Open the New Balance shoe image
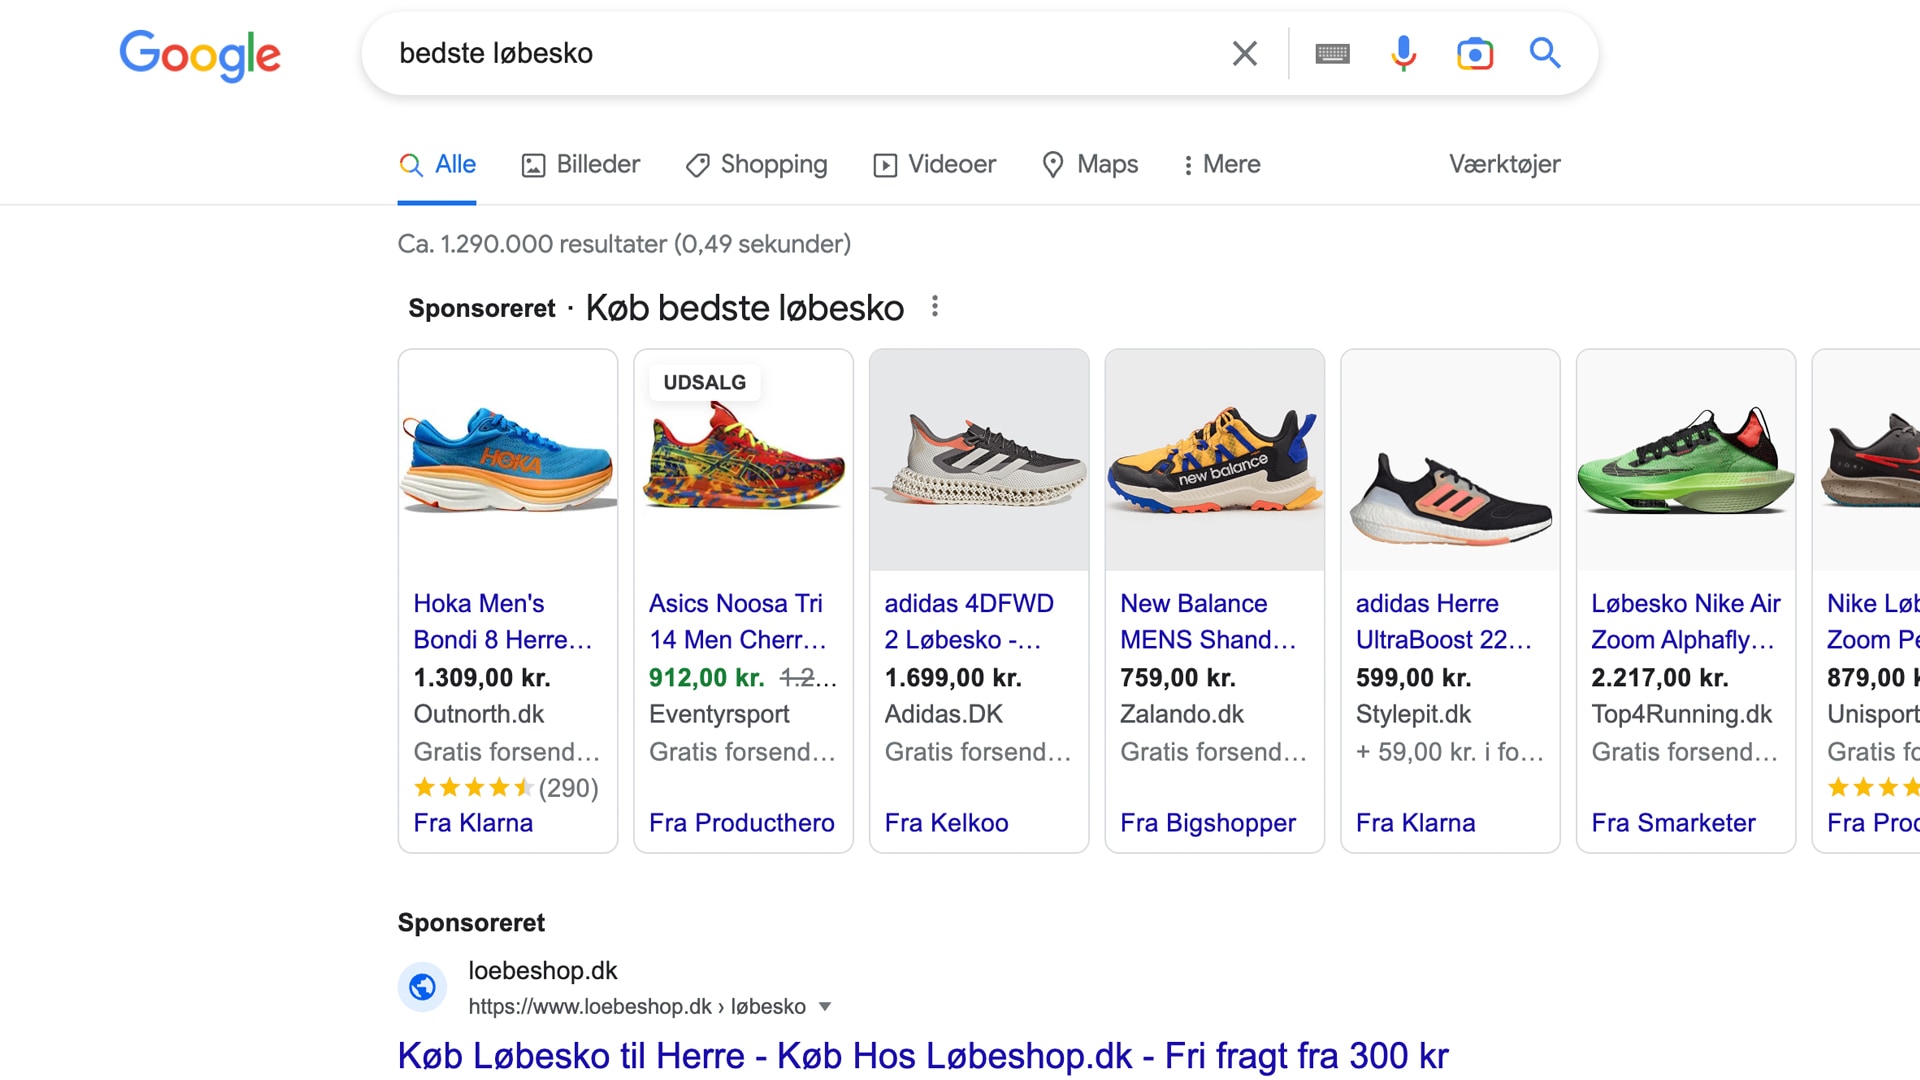This screenshot has width=1920, height=1080. (1215, 460)
